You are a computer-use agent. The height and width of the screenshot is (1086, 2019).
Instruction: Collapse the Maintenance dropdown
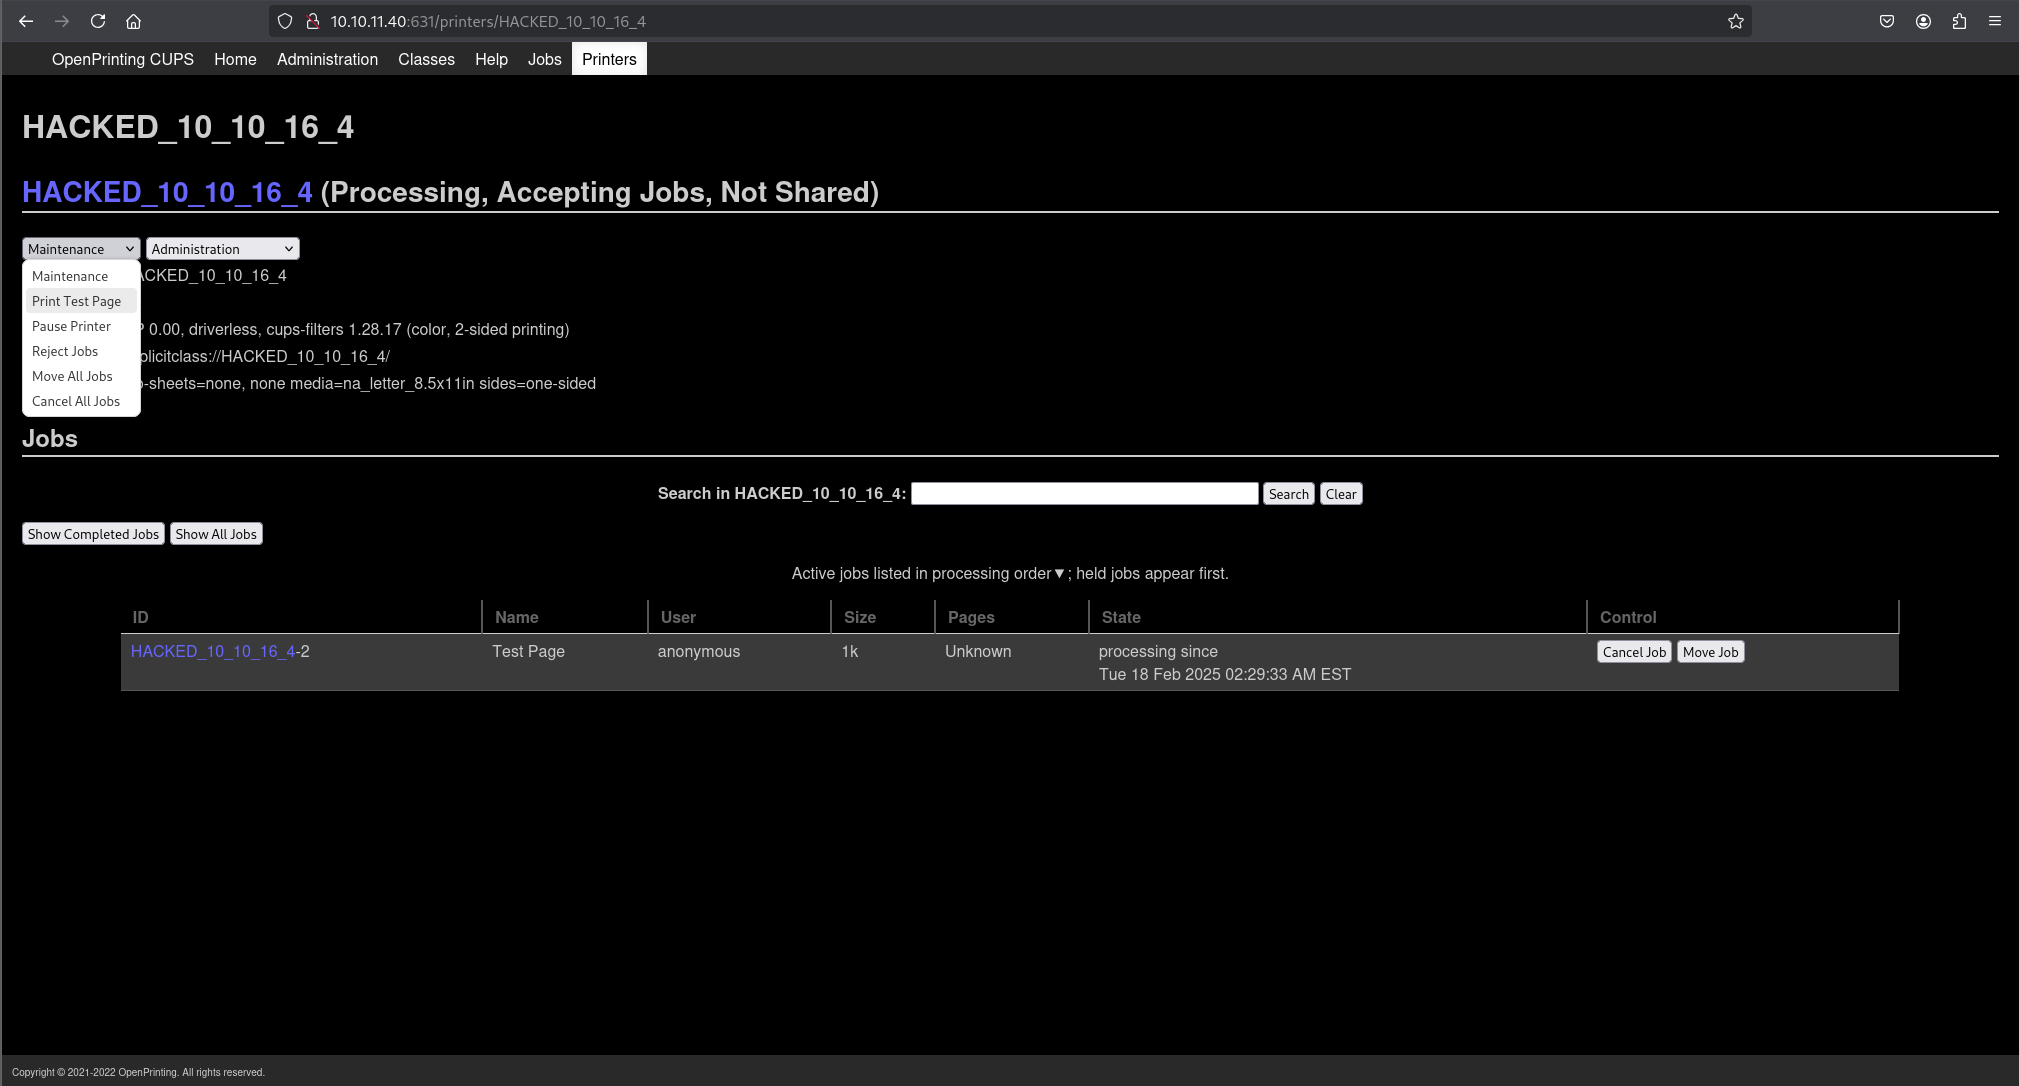(x=81, y=249)
